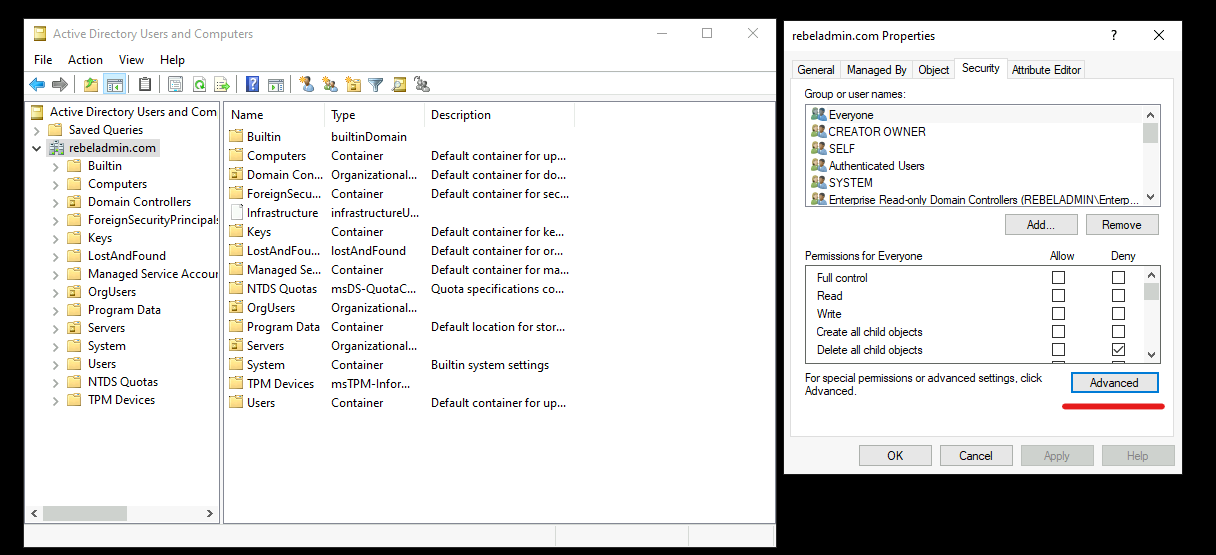The height and width of the screenshot is (555, 1216).
Task: Check Deny box for Read permission
Action: 1118,296
